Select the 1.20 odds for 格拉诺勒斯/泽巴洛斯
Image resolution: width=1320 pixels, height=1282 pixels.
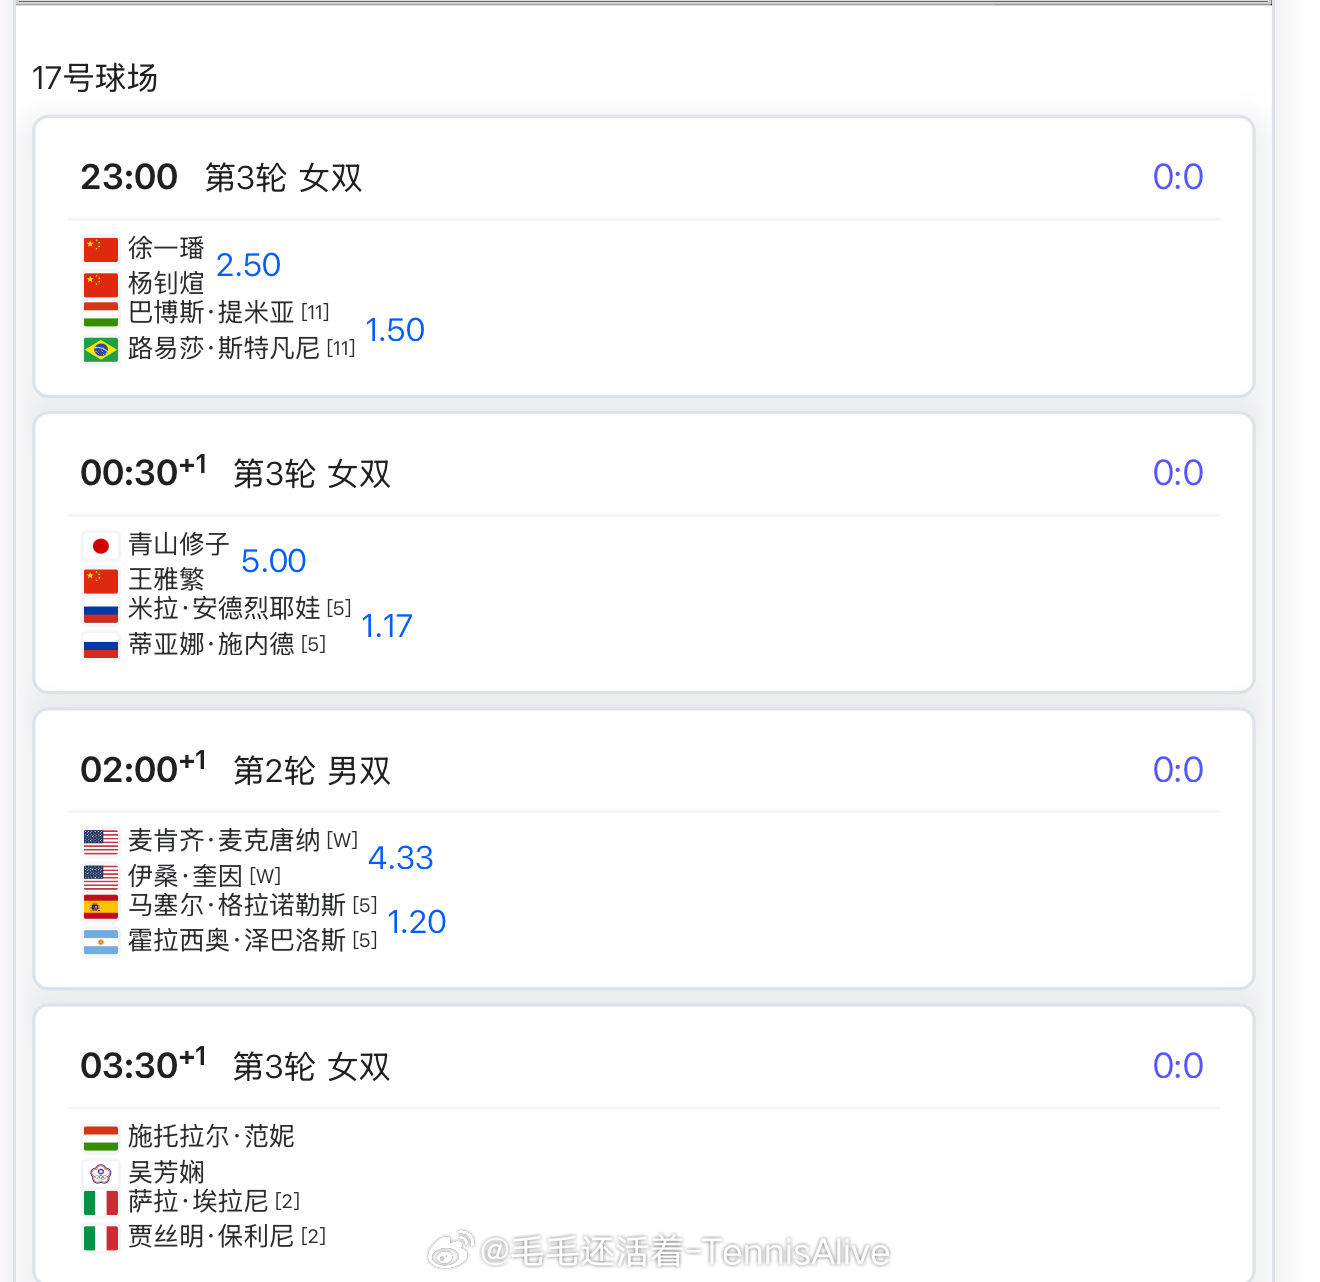pyautogui.click(x=416, y=922)
